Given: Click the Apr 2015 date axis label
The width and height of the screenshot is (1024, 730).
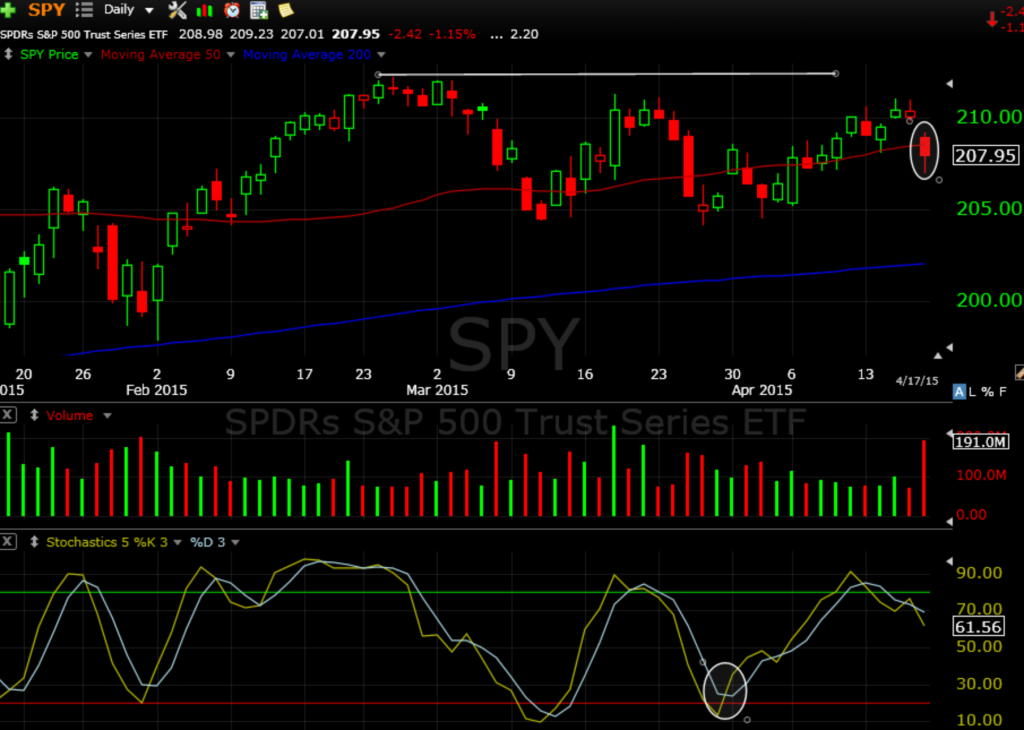Looking at the screenshot, I should pyautogui.click(x=761, y=390).
